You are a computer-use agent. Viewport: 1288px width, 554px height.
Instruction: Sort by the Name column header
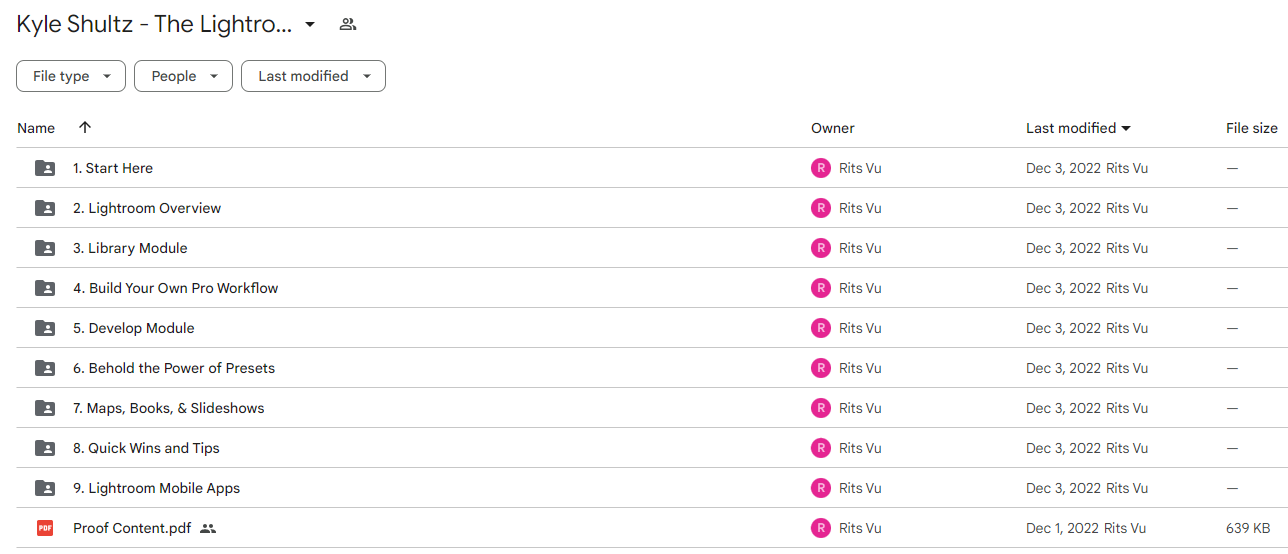tap(36, 128)
